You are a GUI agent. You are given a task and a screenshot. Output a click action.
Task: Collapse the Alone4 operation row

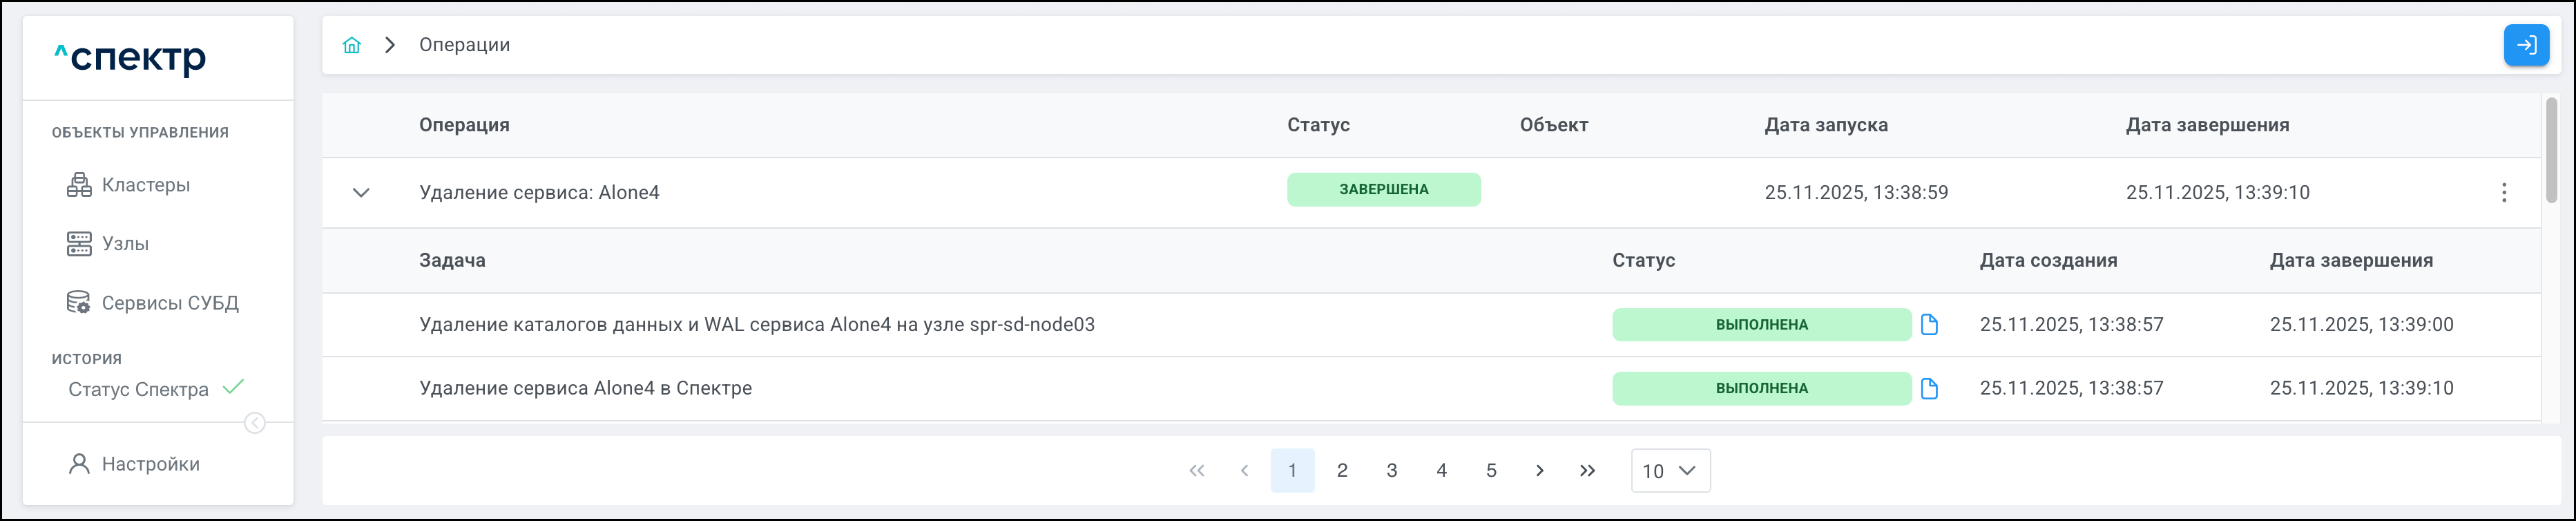[361, 193]
